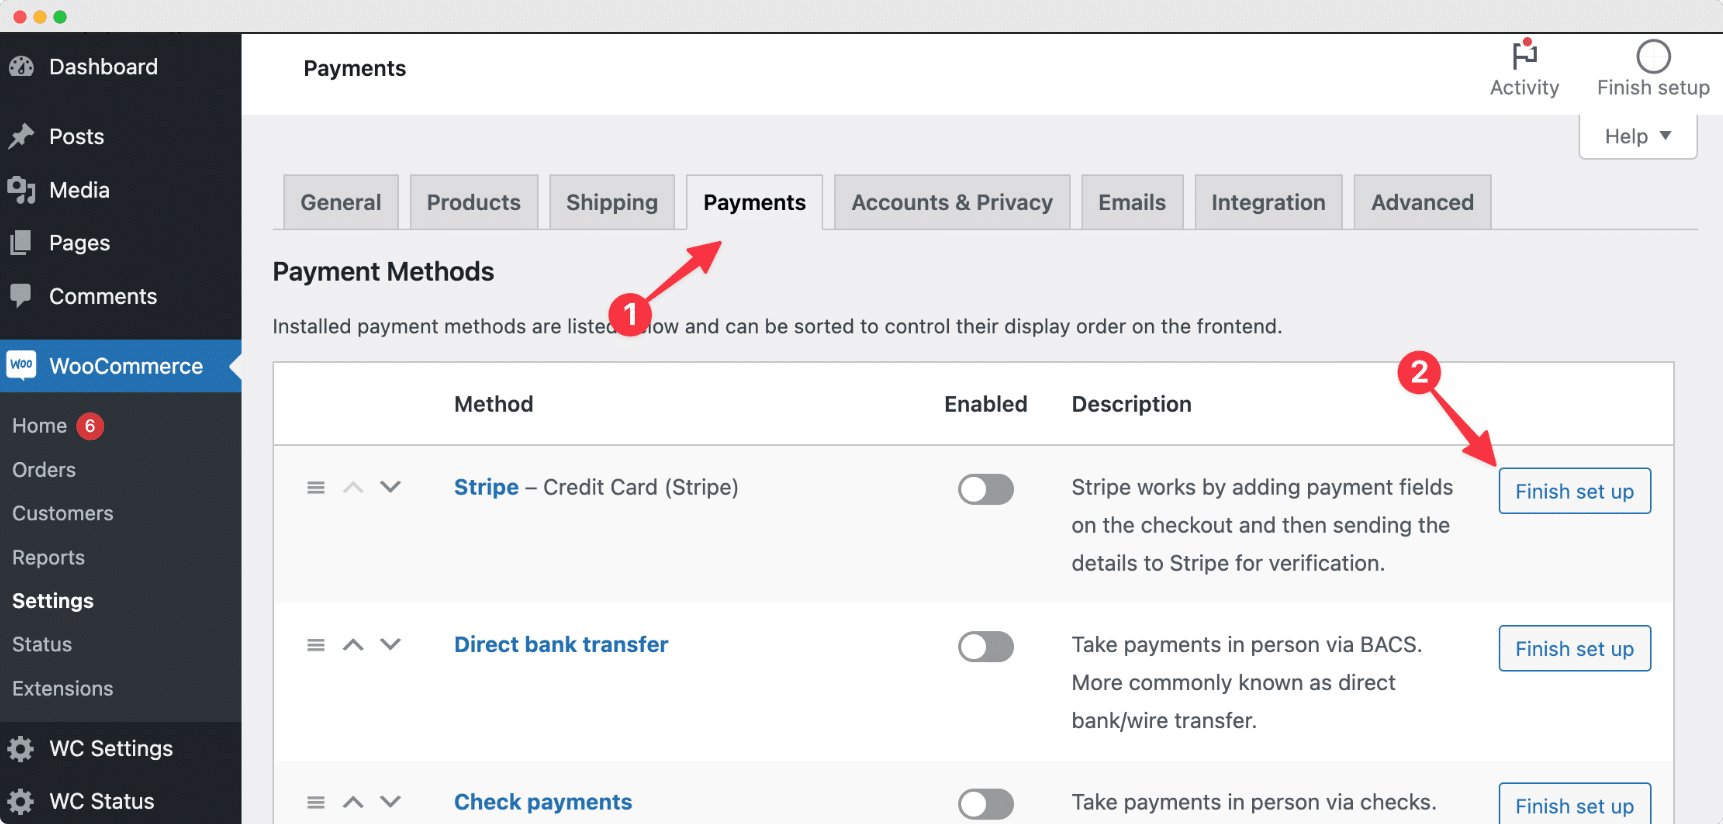The width and height of the screenshot is (1723, 824).
Task: Enable the Check payments toggle
Action: [x=985, y=803]
